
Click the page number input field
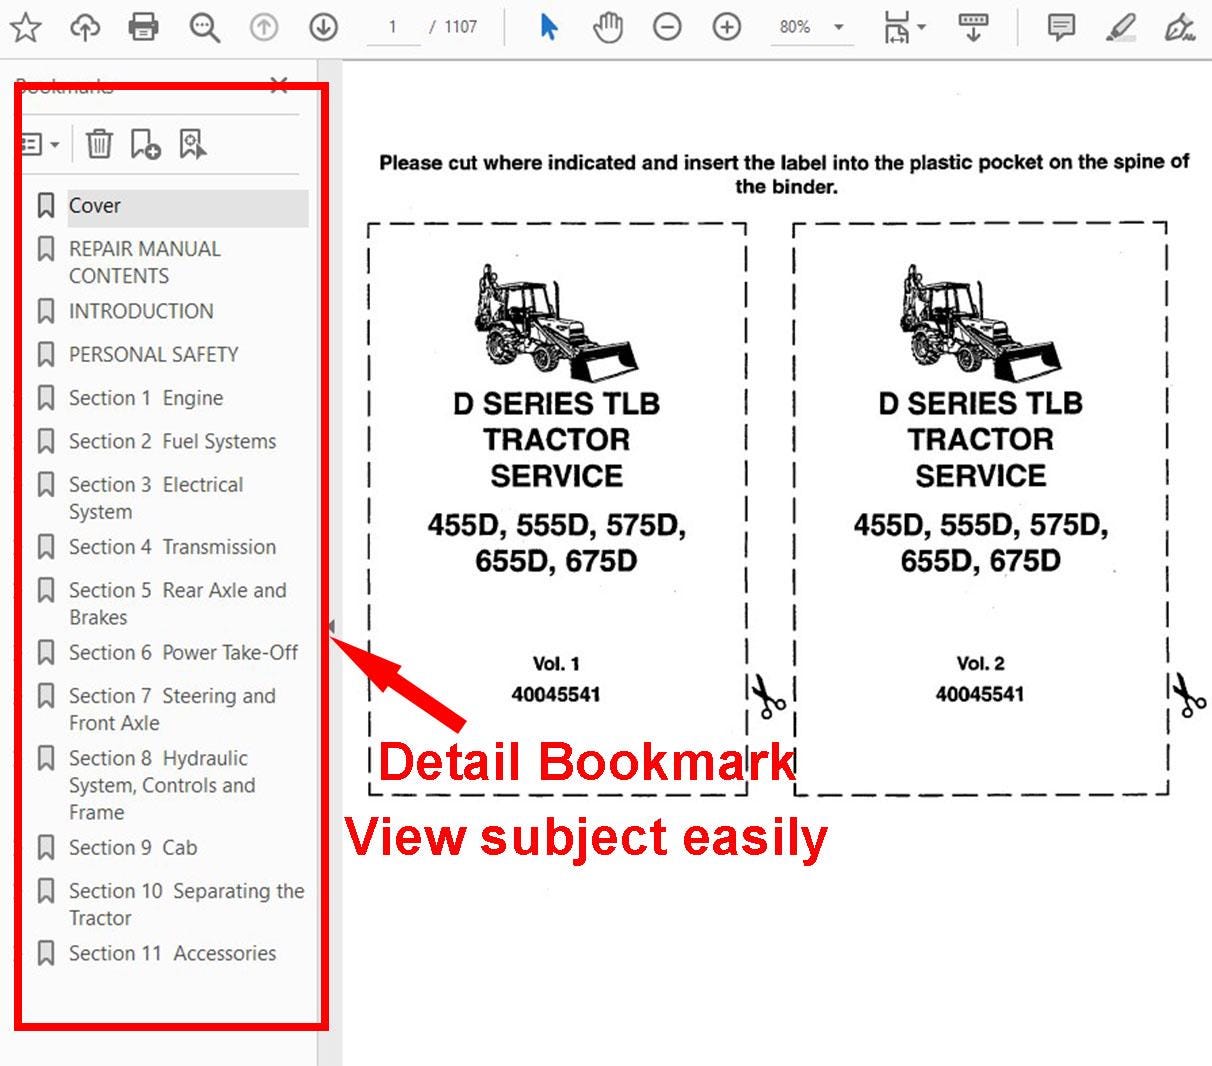392,27
